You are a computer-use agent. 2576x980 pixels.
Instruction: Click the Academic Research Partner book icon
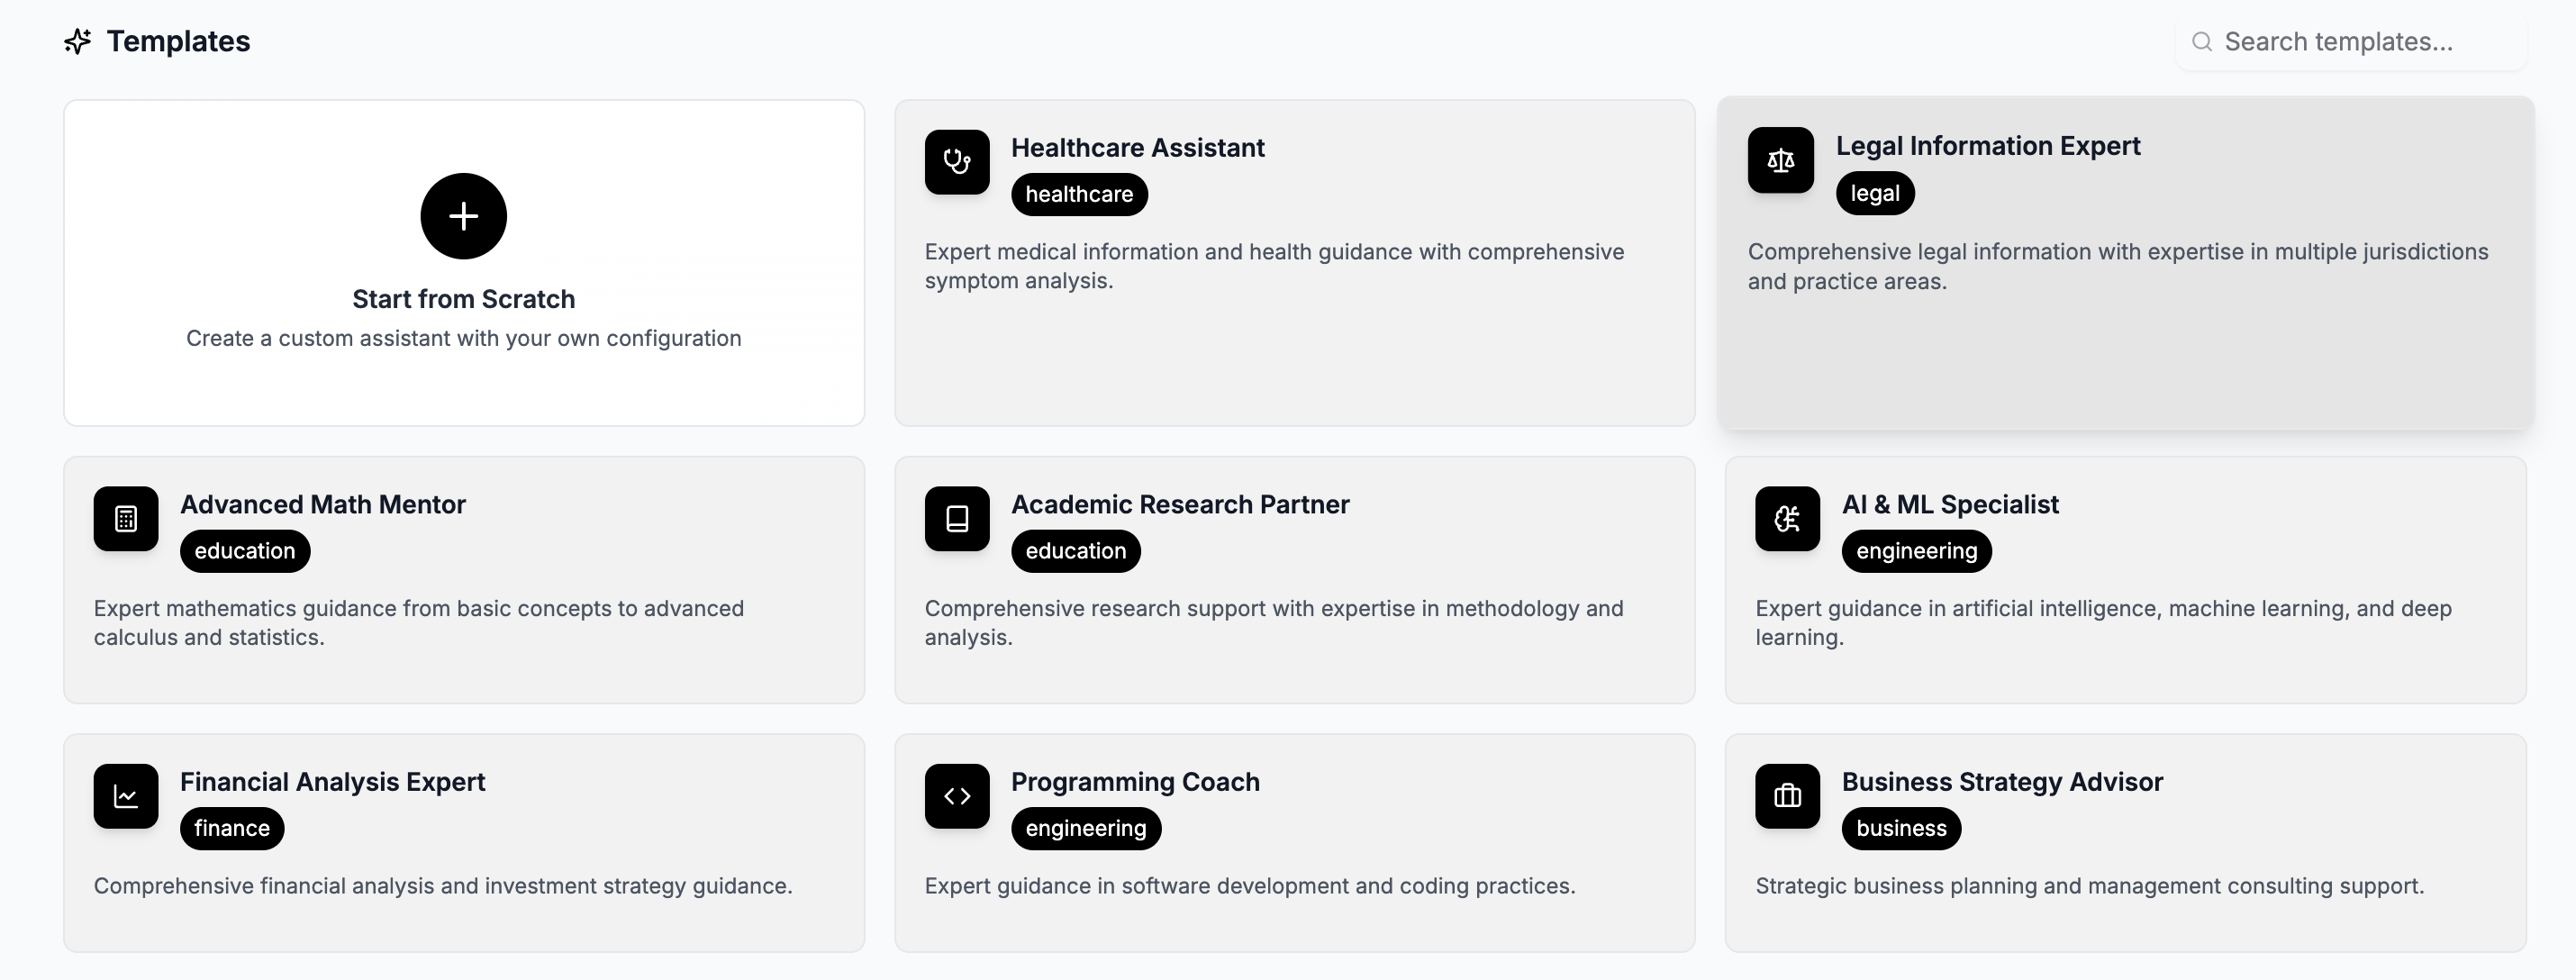tap(957, 519)
